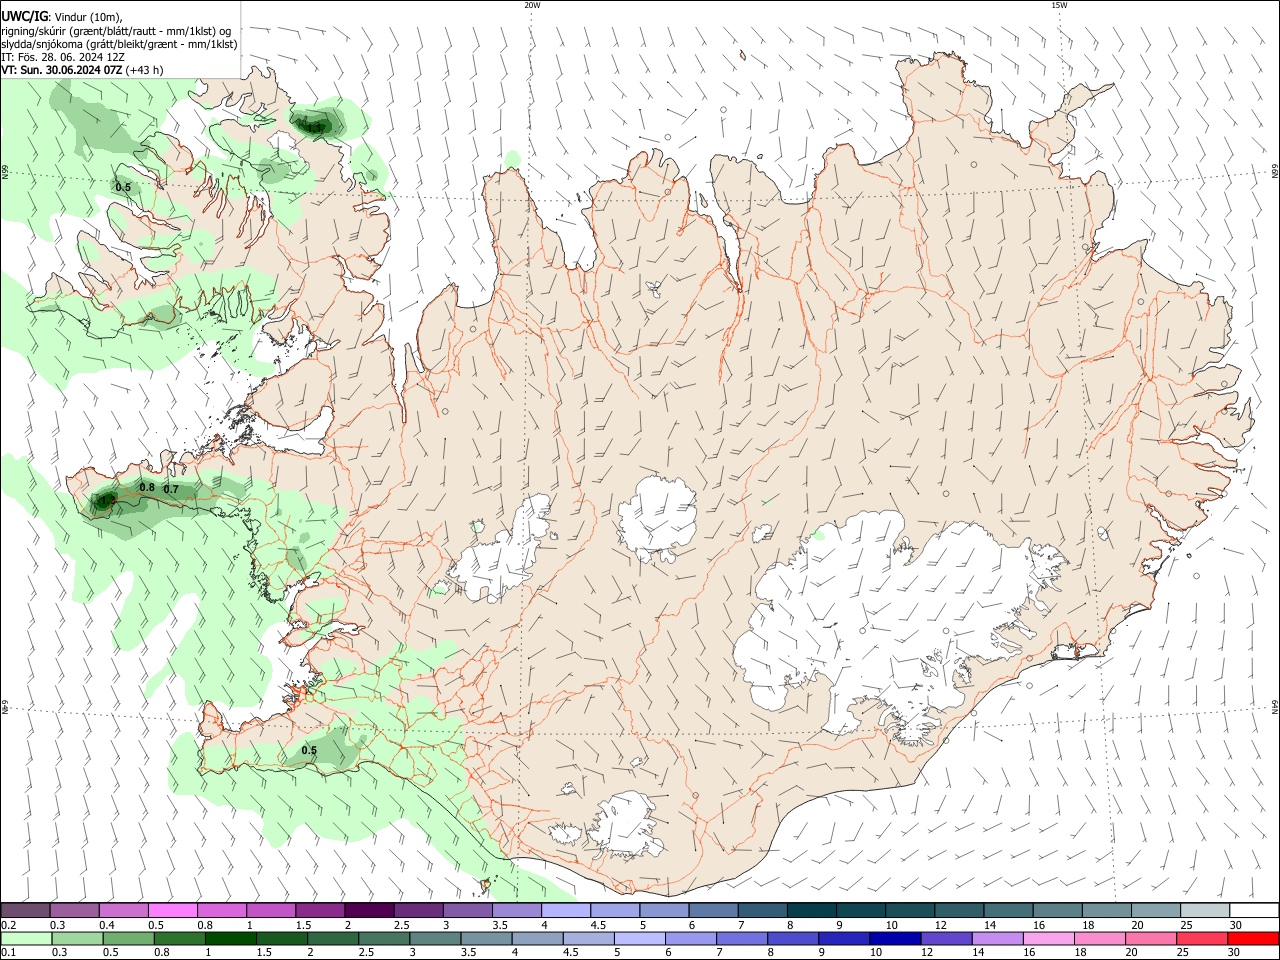1280x960 pixels.
Task: Click the UWC/IG title text
Action: tap(24, 17)
